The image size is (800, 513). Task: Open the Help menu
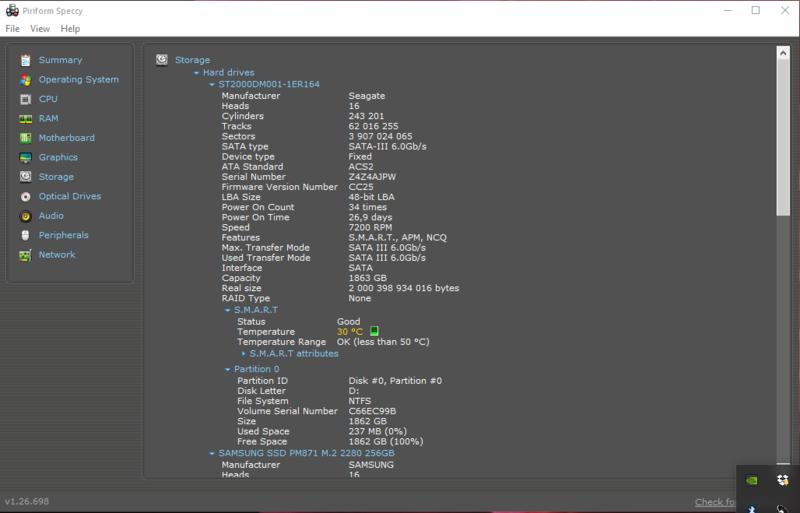[x=70, y=29]
